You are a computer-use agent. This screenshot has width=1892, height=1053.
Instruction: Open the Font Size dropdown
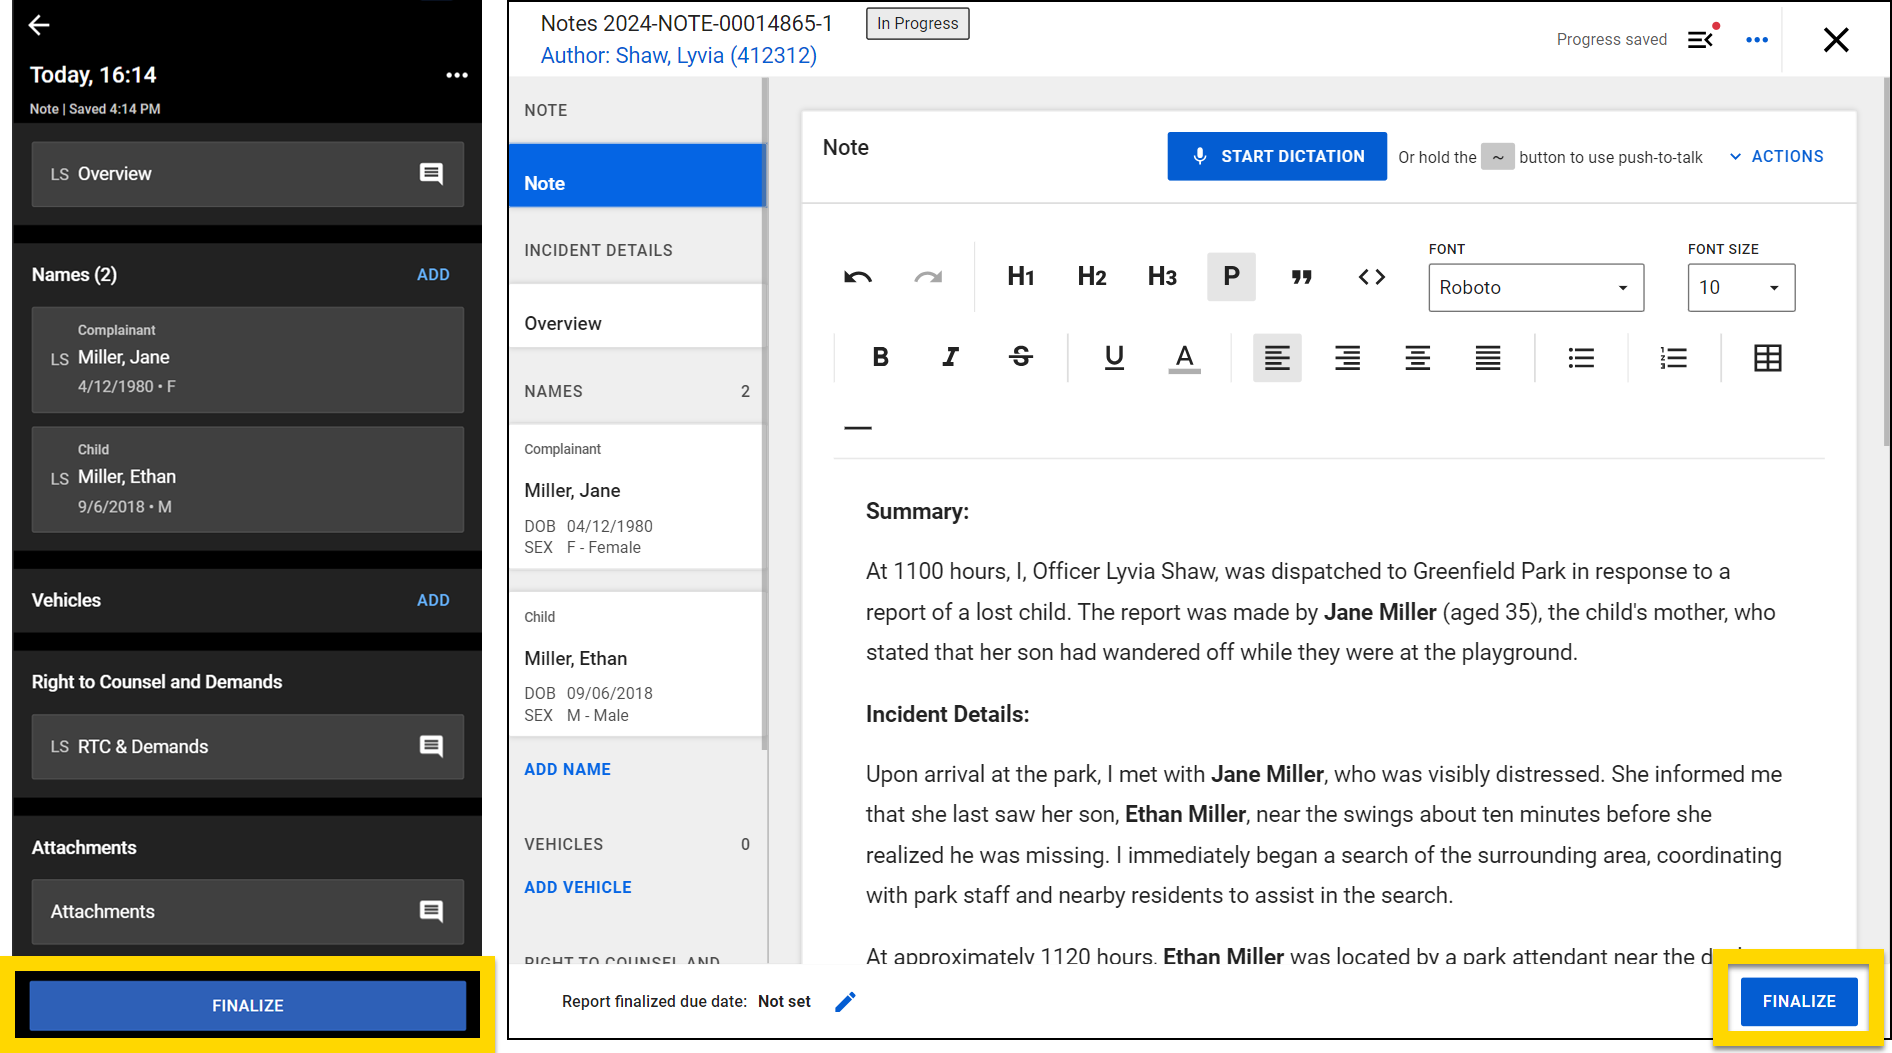click(1740, 288)
